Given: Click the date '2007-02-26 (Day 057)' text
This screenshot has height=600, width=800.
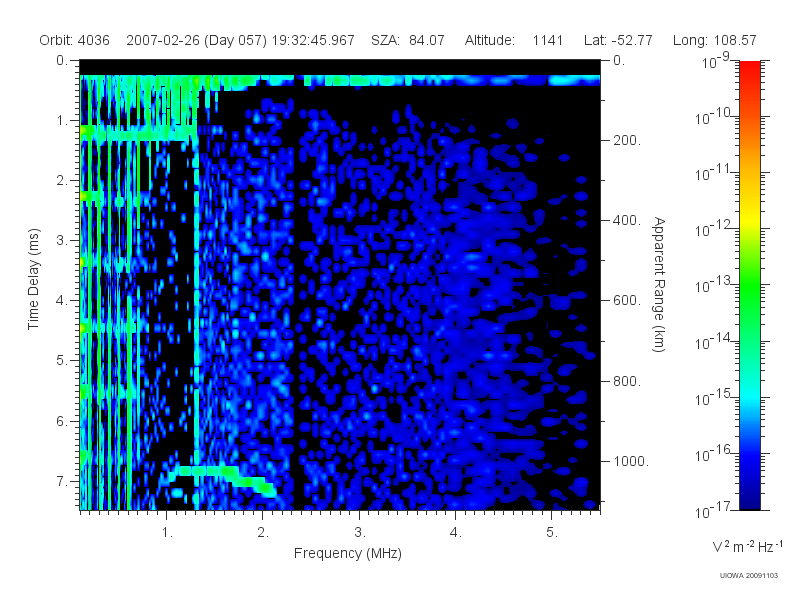Looking at the screenshot, I should tap(196, 40).
